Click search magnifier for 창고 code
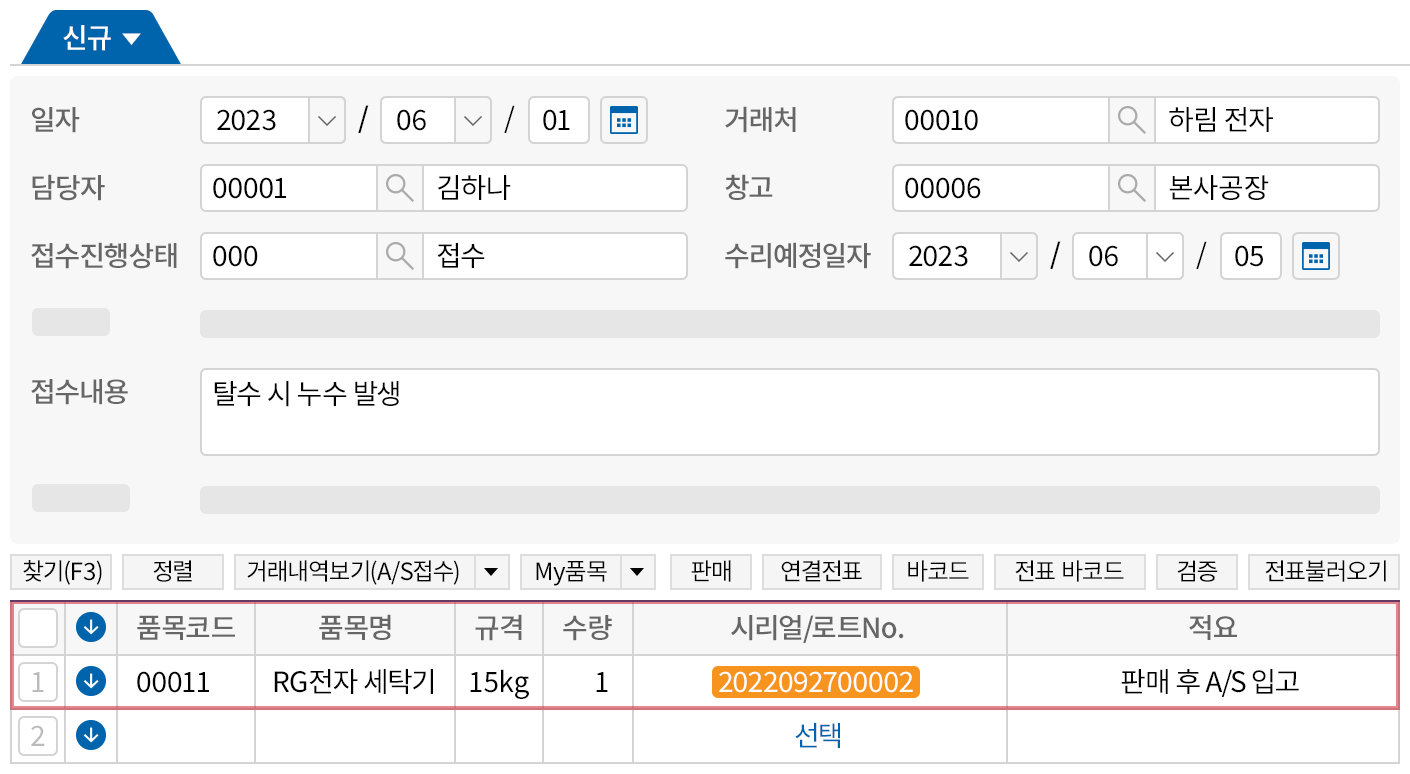 tap(1131, 189)
